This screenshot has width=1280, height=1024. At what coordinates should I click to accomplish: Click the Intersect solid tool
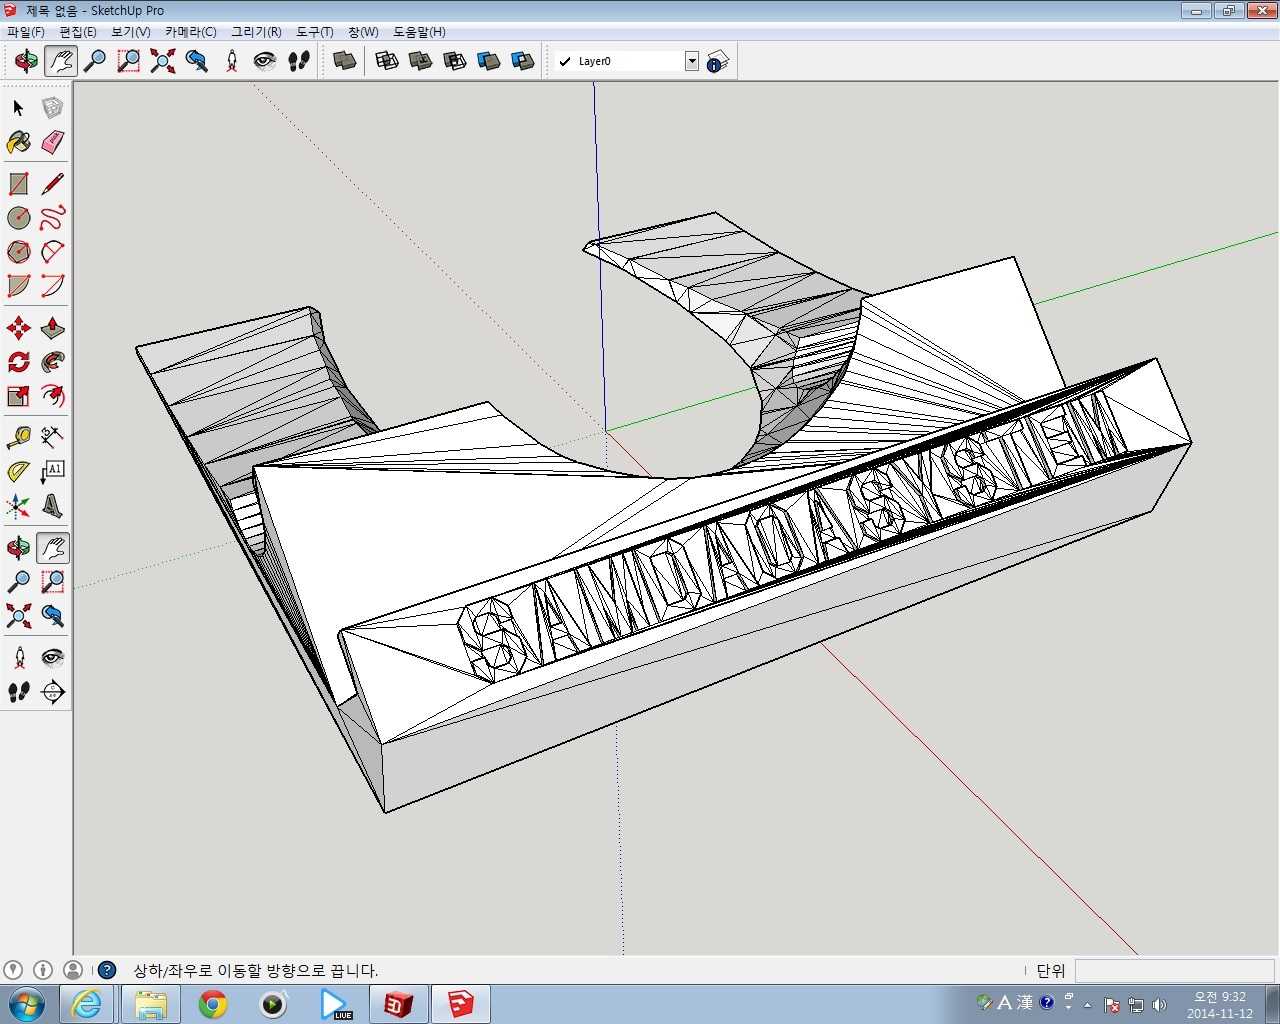click(x=387, y=61)
